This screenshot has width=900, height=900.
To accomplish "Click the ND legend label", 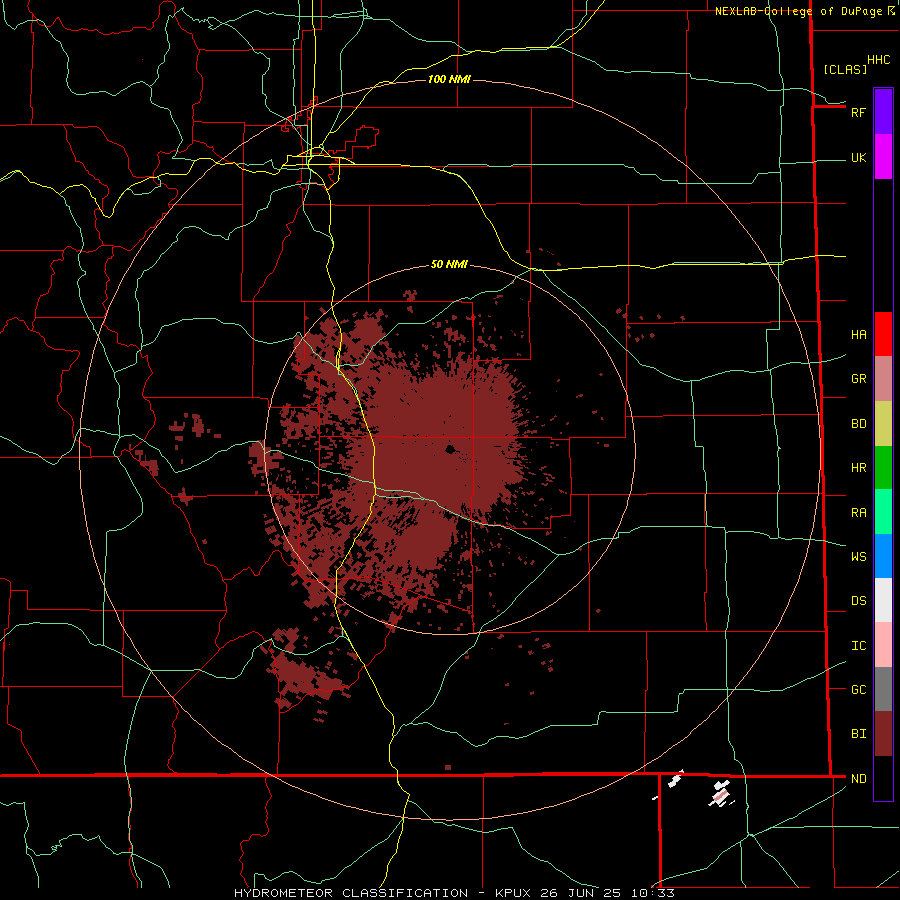I will pyautogui.click(x=858, y=778).
